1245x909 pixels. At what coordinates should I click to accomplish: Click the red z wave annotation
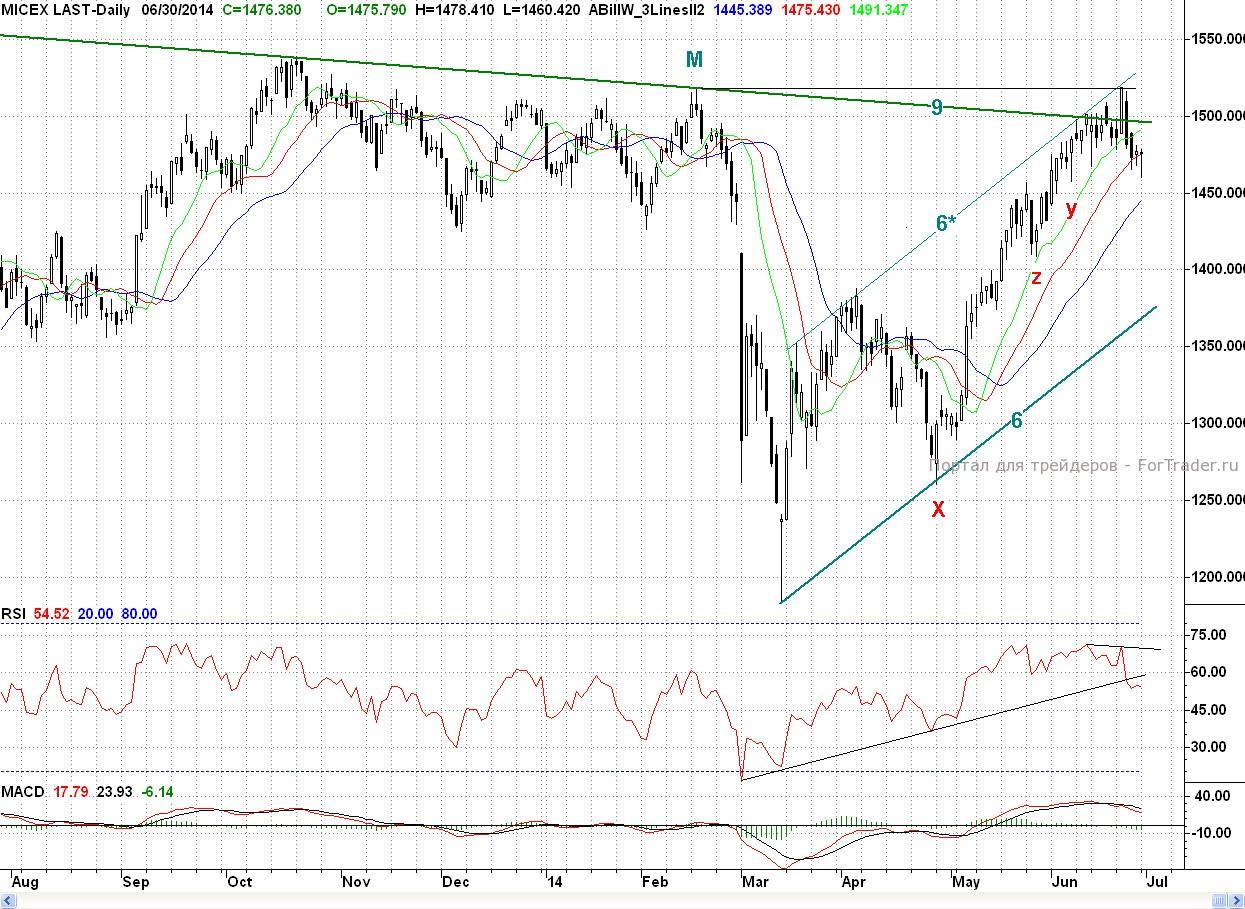[1037, 278]
